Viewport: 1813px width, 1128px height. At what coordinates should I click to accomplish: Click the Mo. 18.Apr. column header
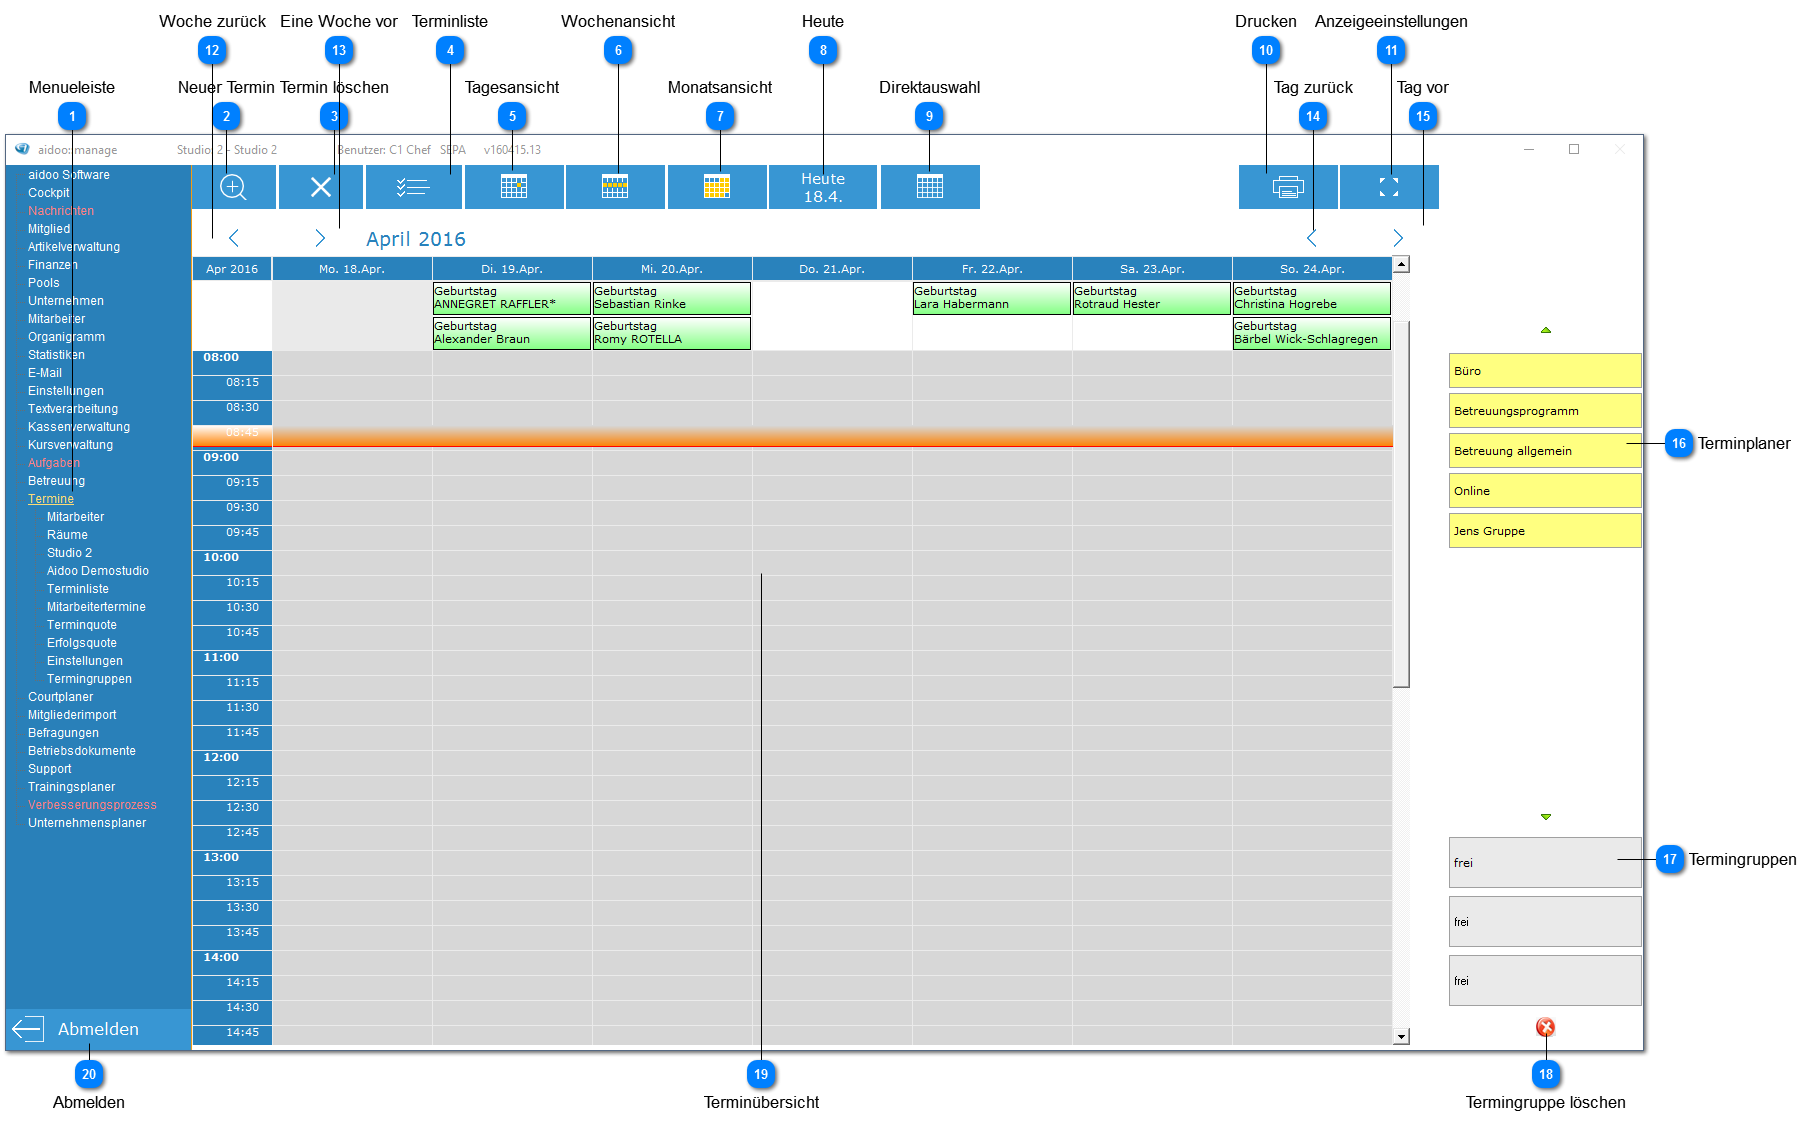coord(352,269)
